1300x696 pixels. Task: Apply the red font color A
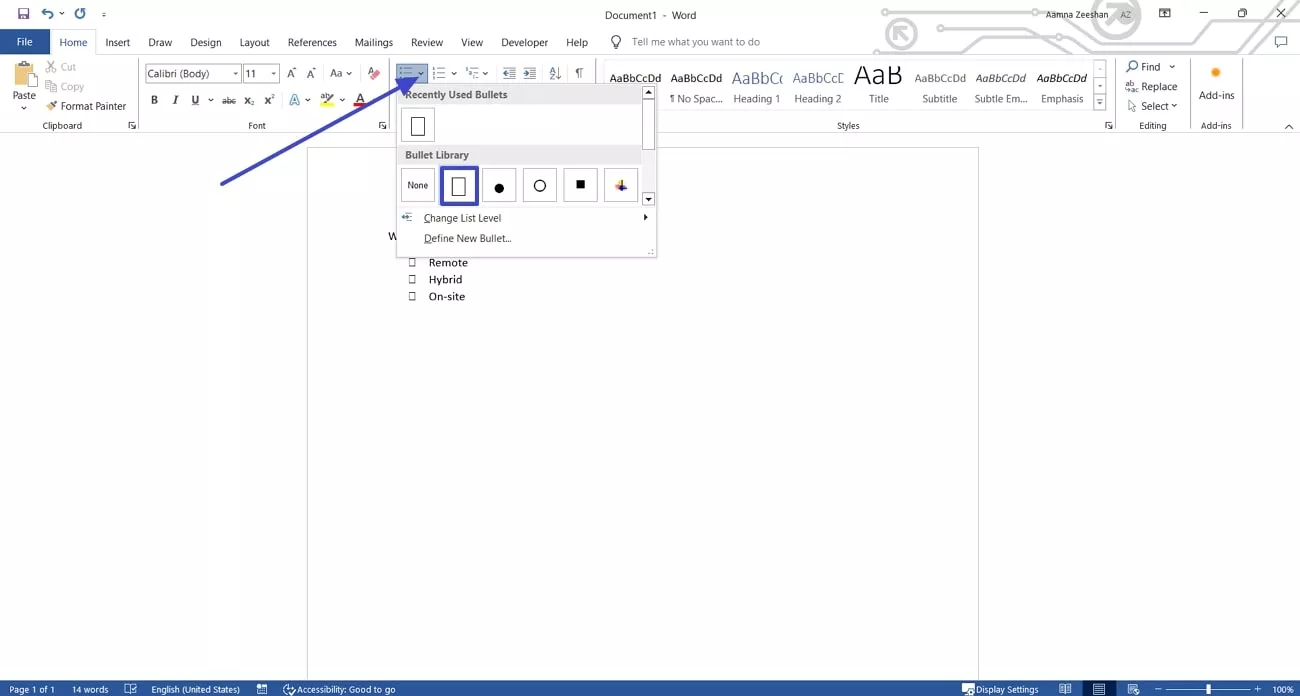point(360,100)
